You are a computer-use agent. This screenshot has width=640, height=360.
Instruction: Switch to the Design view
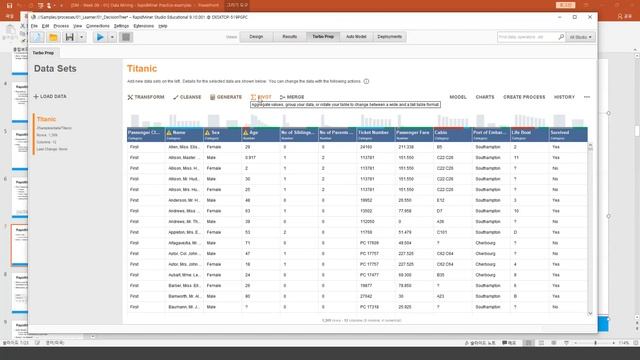point(256,37)
